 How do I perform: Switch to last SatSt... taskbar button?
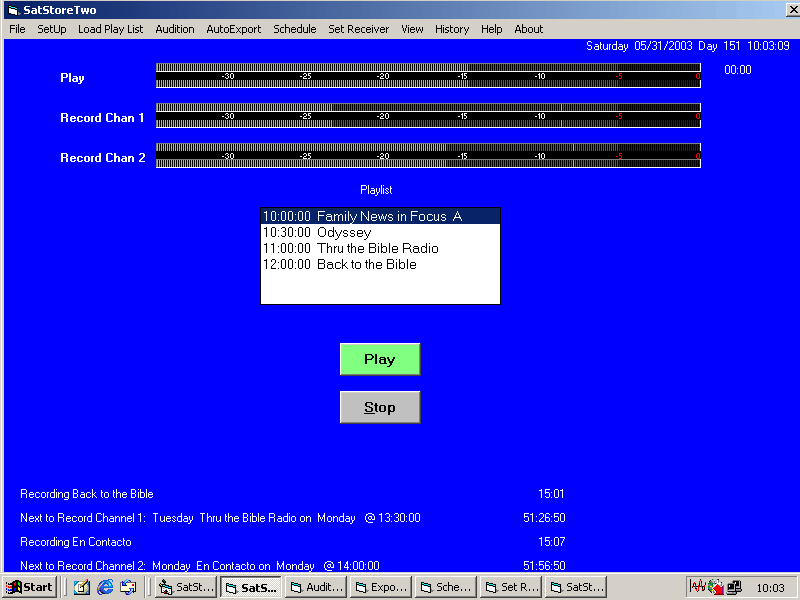pos(576,587)
